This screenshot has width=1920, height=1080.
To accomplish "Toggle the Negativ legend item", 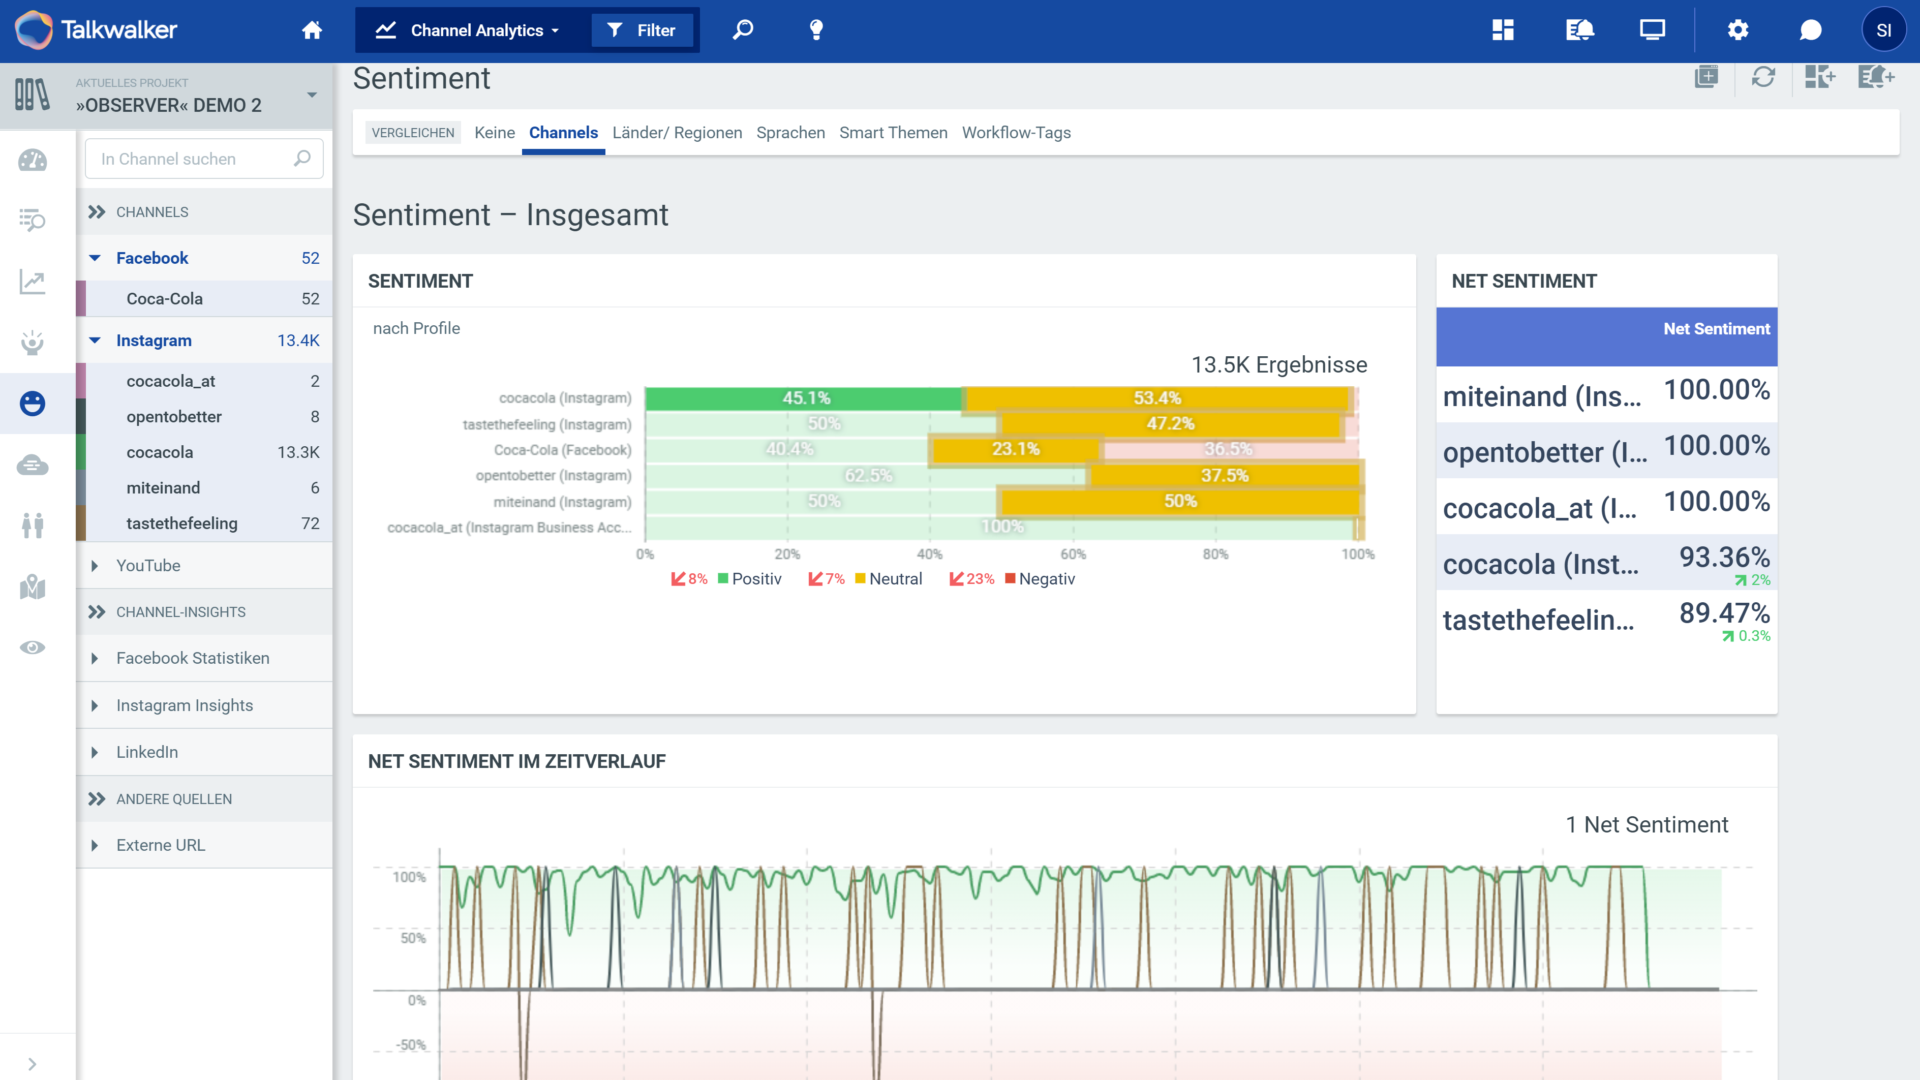I will (1040, 579).
